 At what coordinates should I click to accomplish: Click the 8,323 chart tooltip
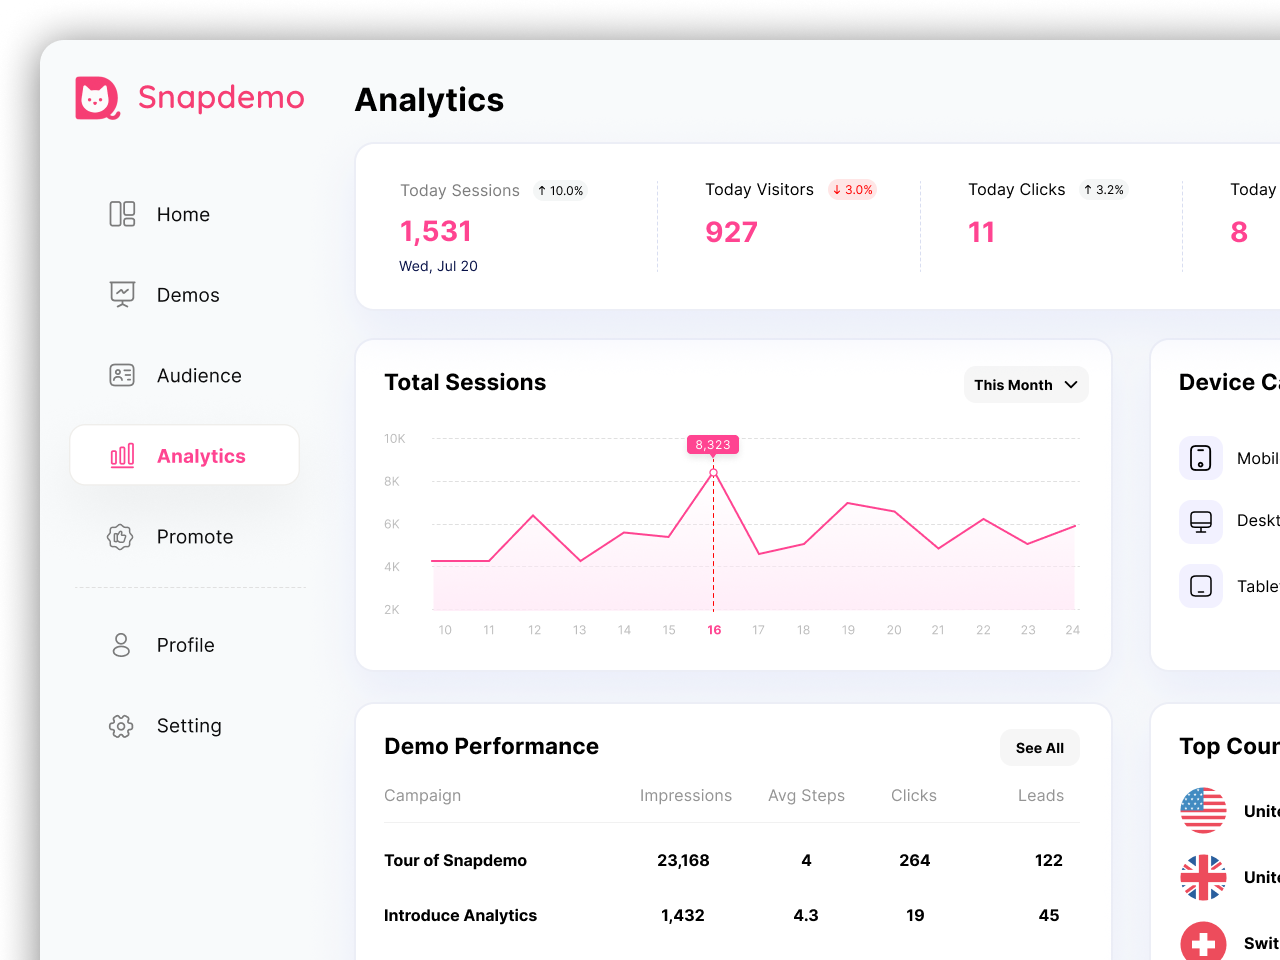tap(713, 445)
